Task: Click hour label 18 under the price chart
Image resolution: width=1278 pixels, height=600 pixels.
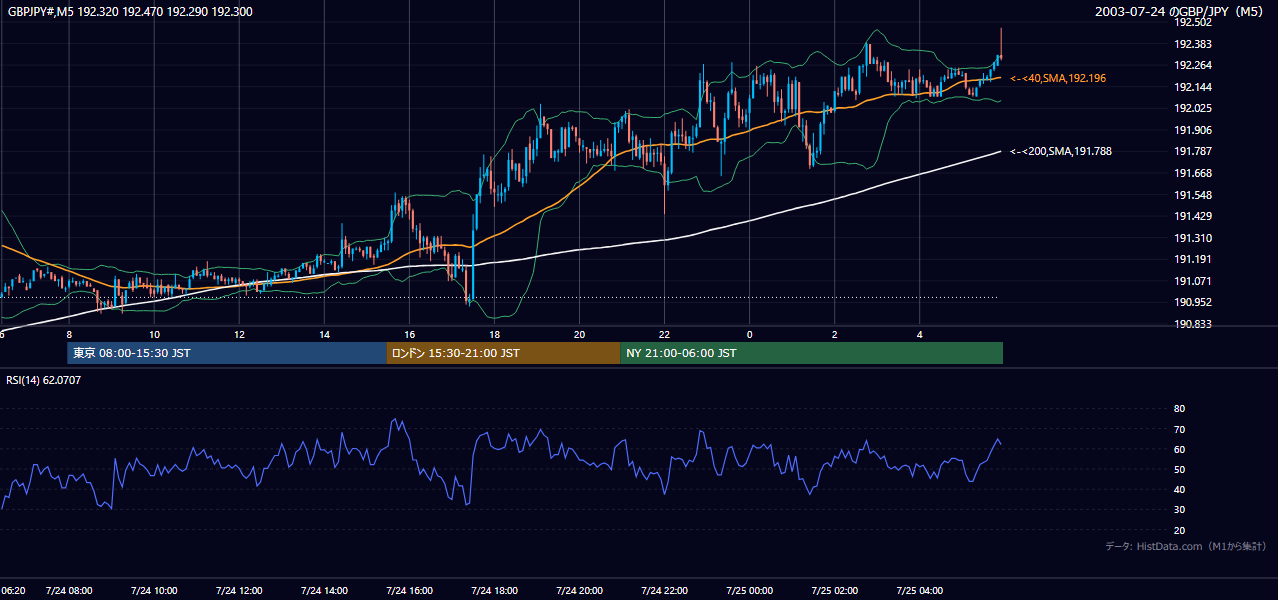Action: tap(494, 334)
